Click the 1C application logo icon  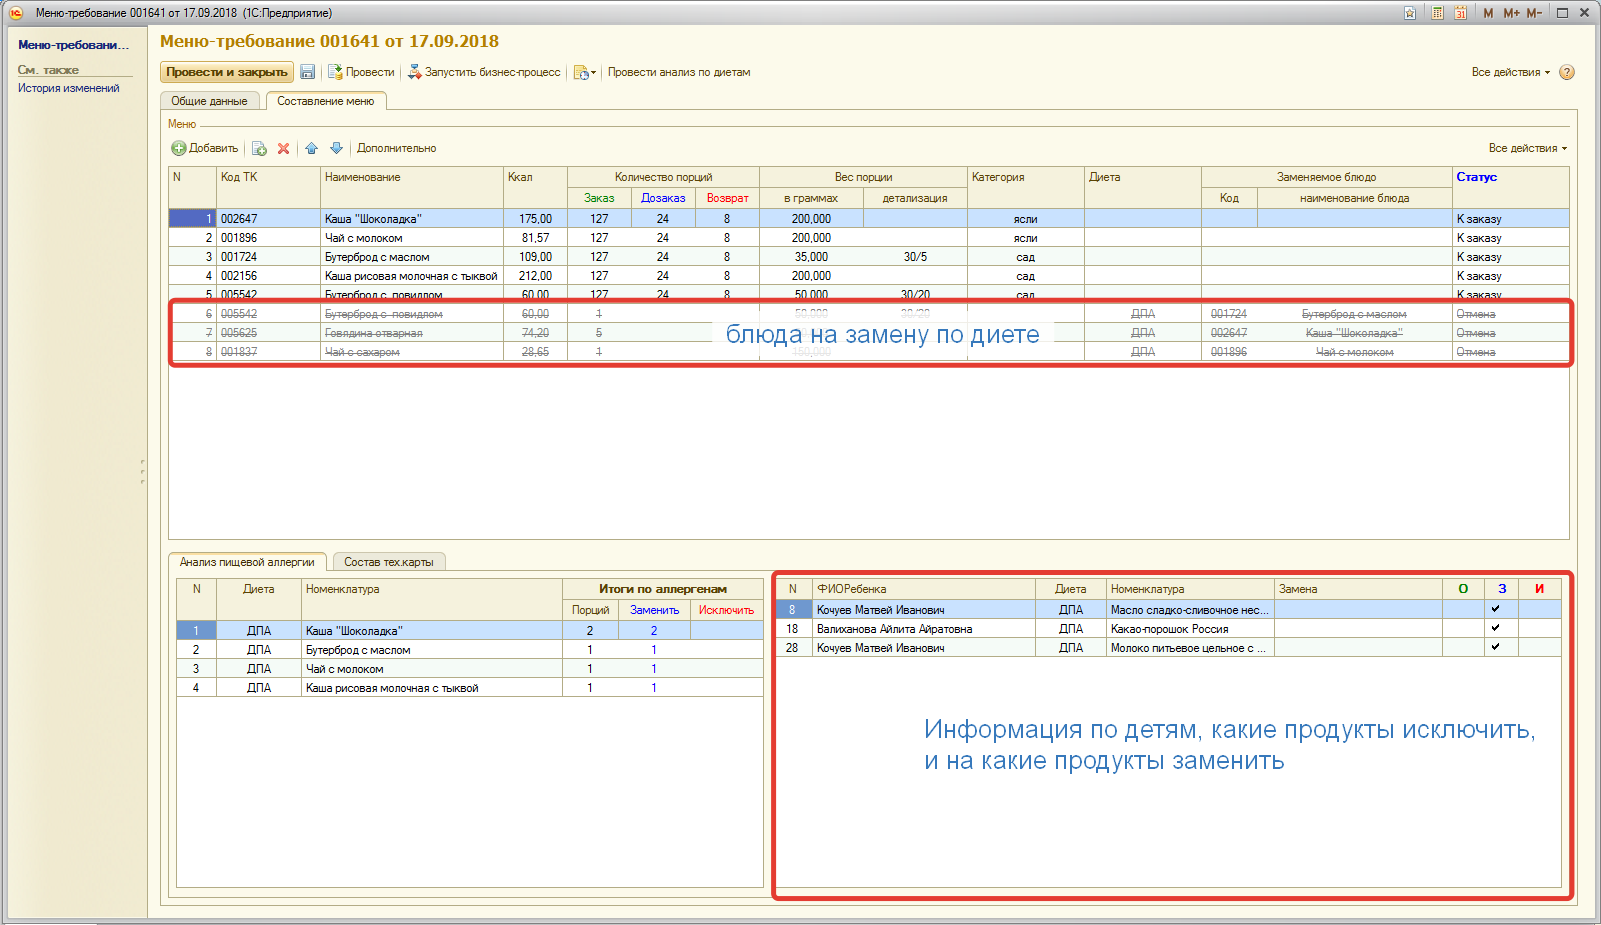16,13
